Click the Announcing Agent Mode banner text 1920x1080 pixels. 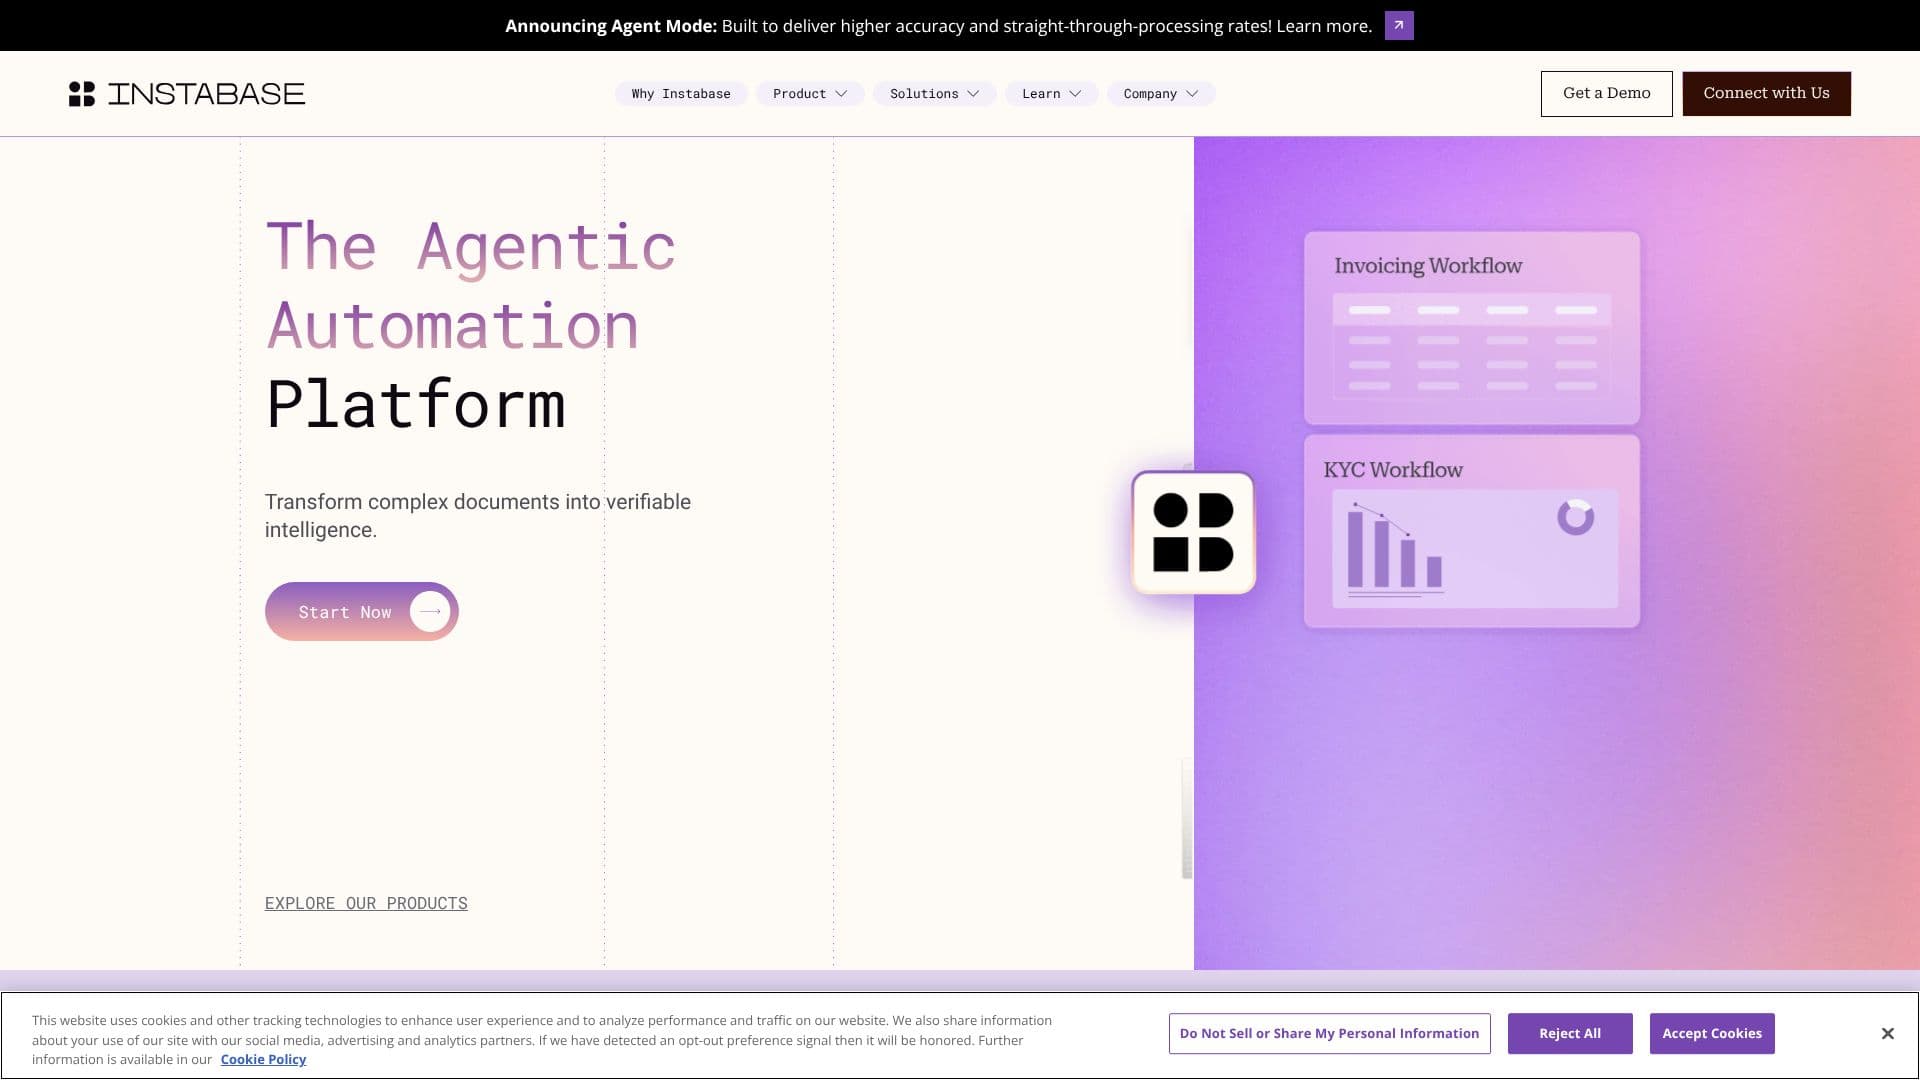tap(938, 26)
